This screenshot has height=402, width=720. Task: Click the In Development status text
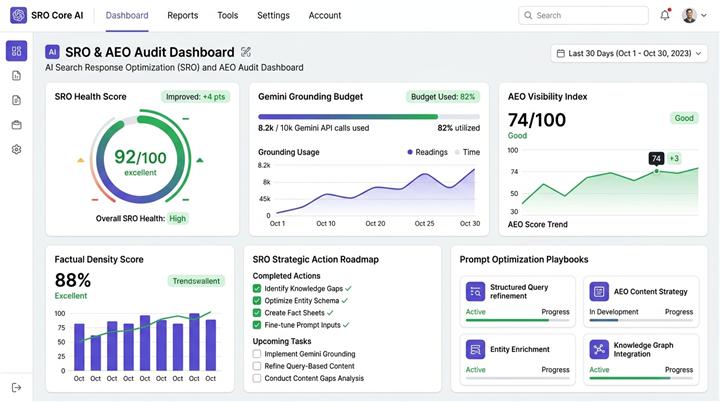pos(614,311)
